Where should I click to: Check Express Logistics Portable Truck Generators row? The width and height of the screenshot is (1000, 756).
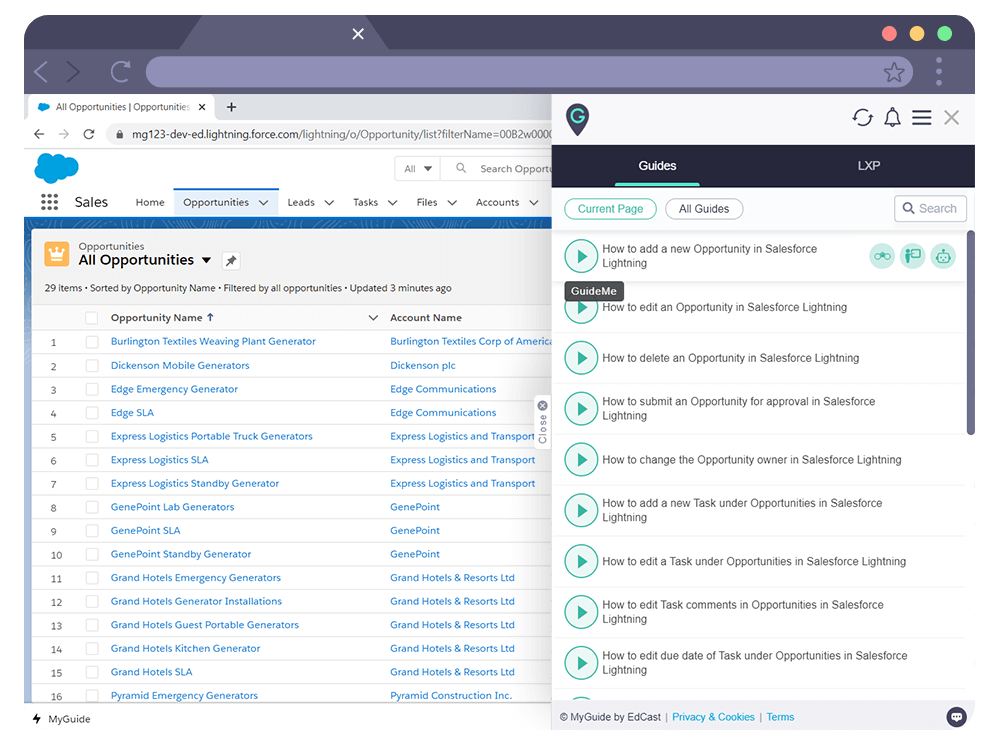pos(92,436)
